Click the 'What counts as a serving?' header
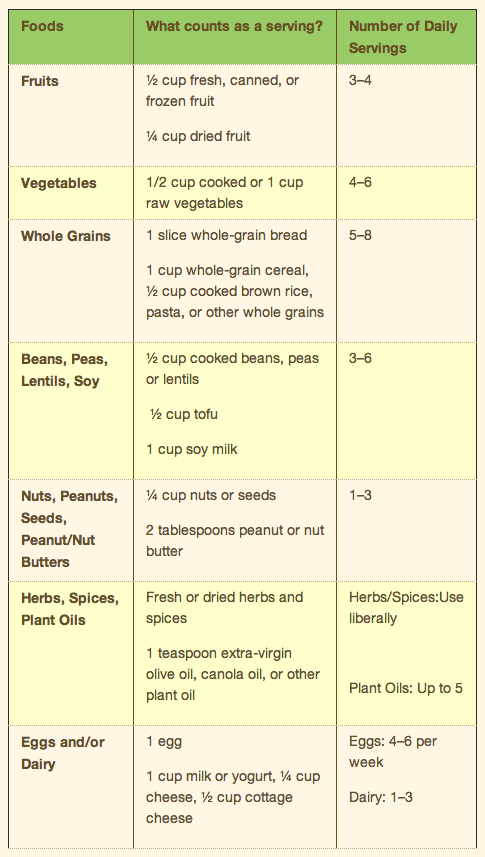 pos(234,26)
